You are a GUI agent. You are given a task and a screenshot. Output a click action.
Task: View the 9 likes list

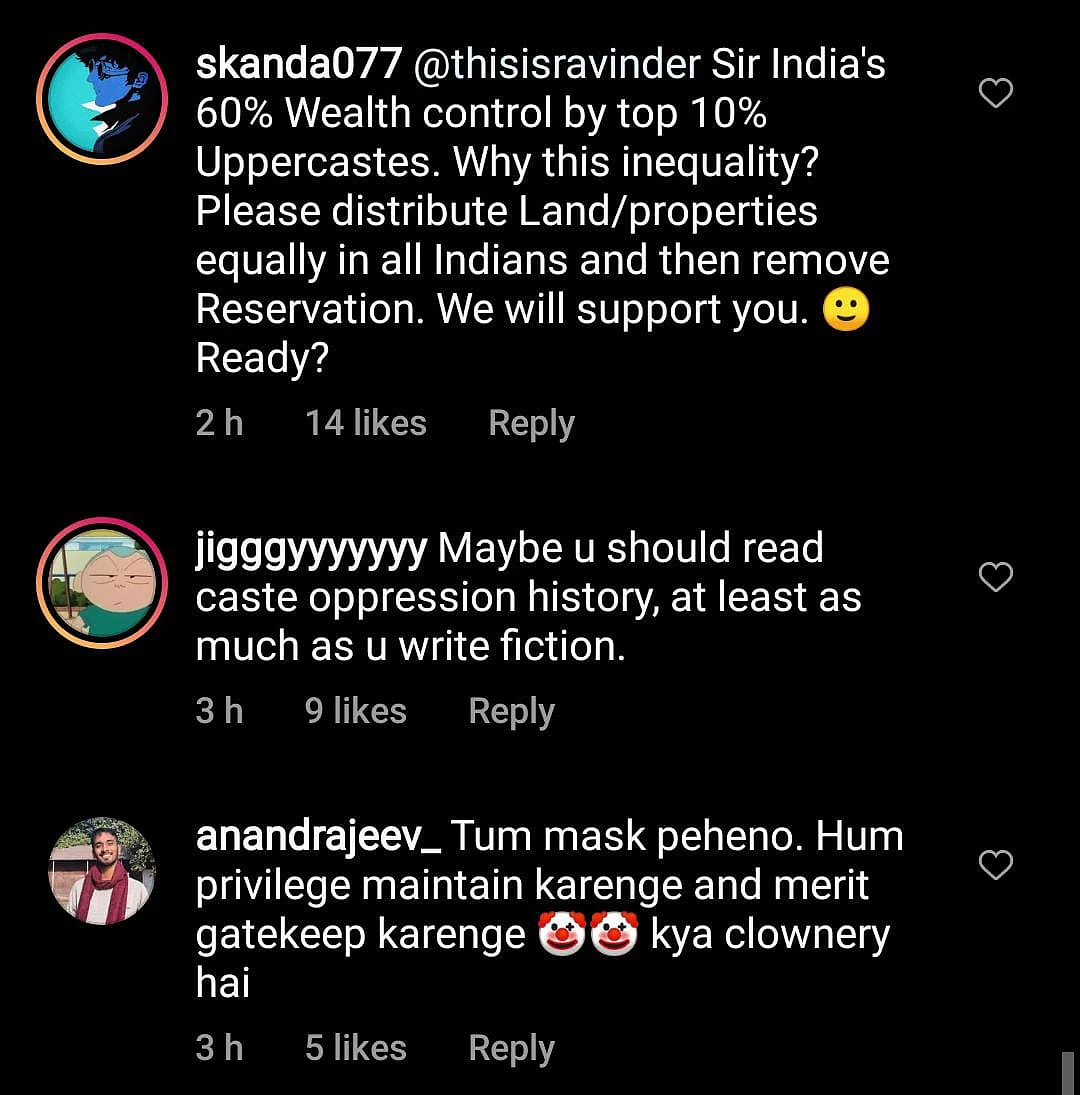click(x=355, y=712)
